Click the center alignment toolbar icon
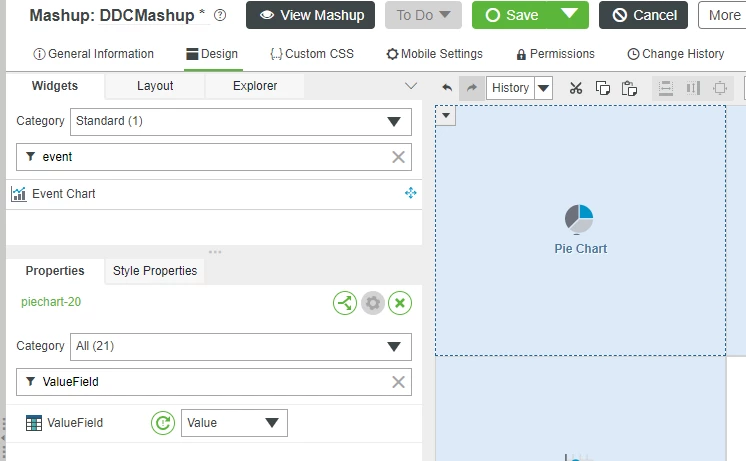 point(720,88)
